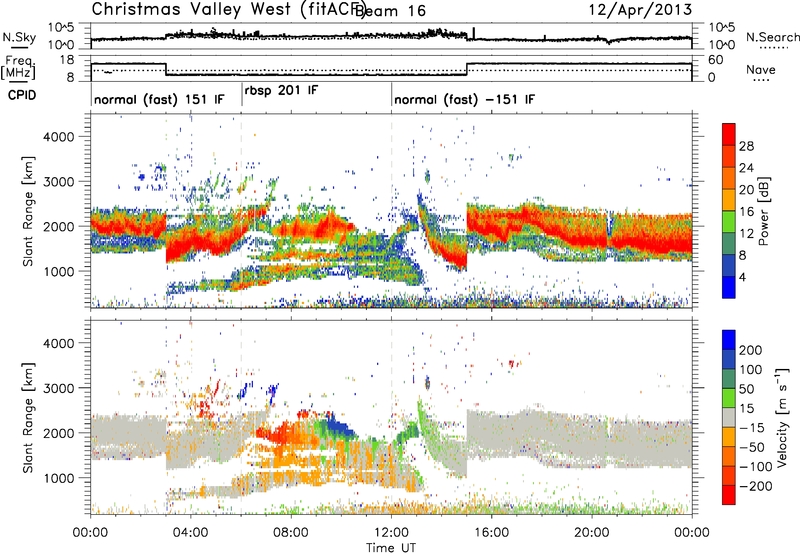Viewport: 800px width, 554px height.
Task: Click the '08:00' time axis label
Action: (291, 533)
